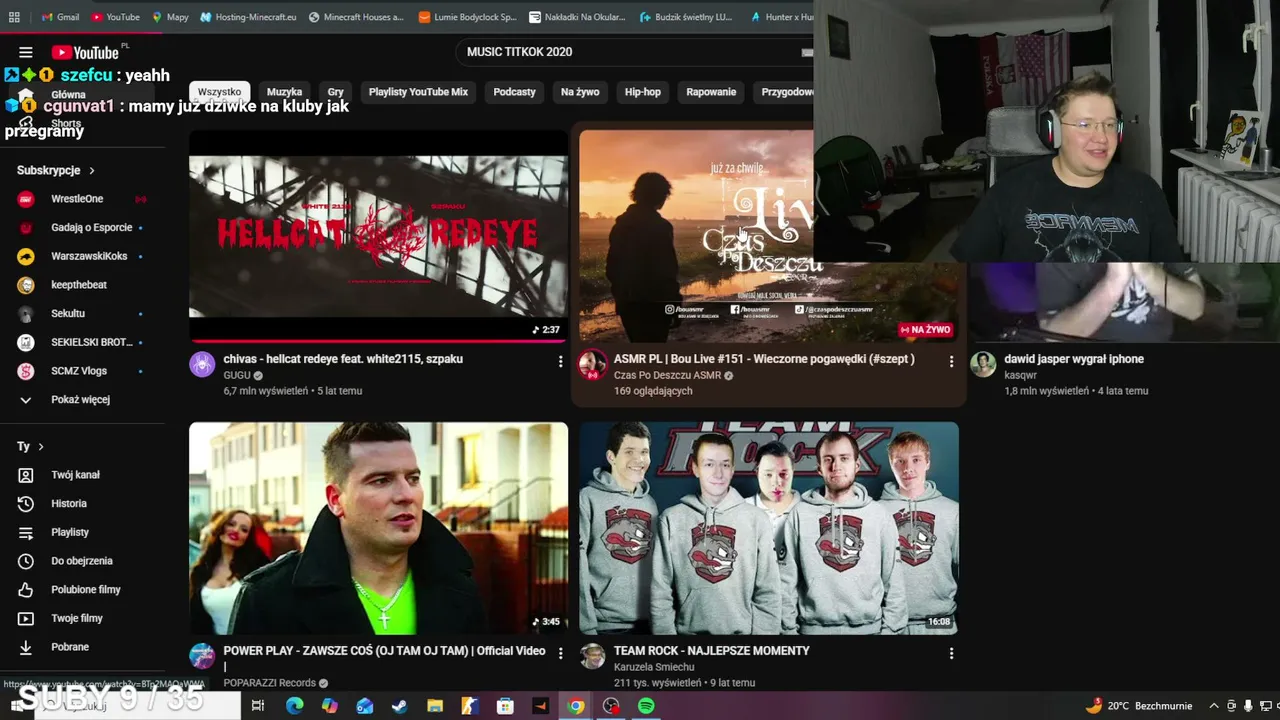Select the Gry filter chip
The image size is (1280, 720).
point(336,92)
